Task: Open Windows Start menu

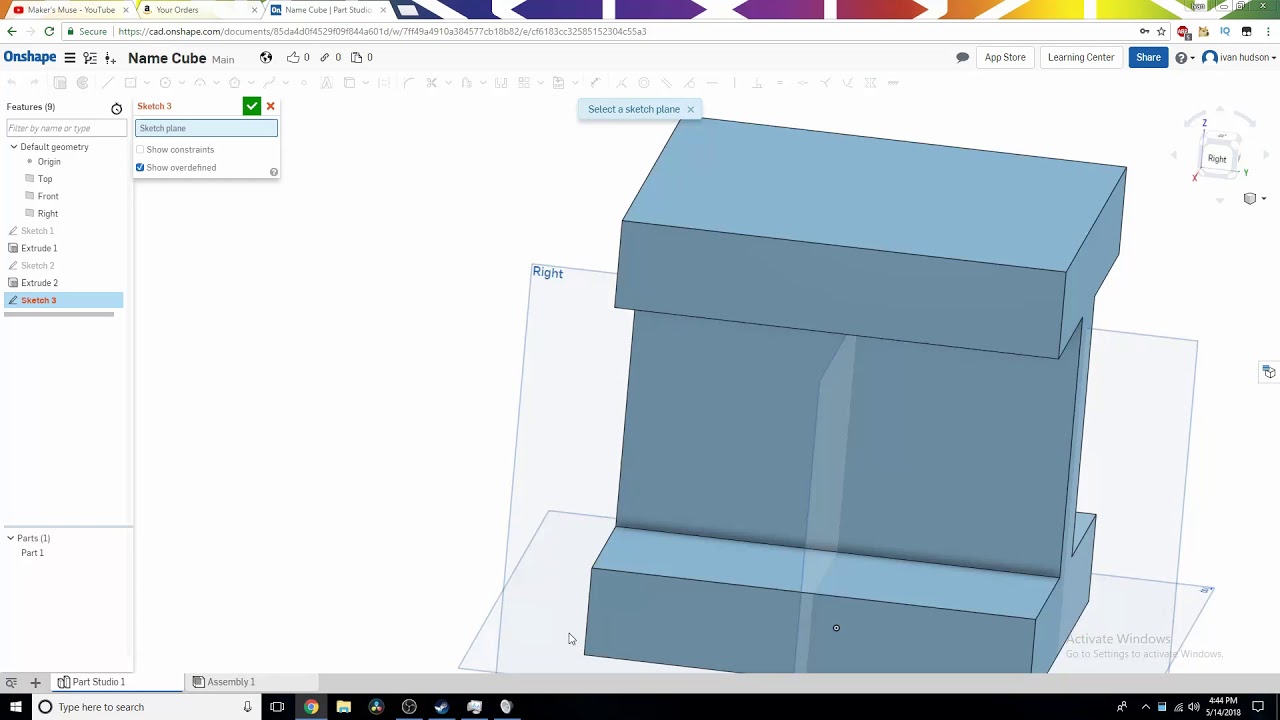Action: click(x=16, y=707)
